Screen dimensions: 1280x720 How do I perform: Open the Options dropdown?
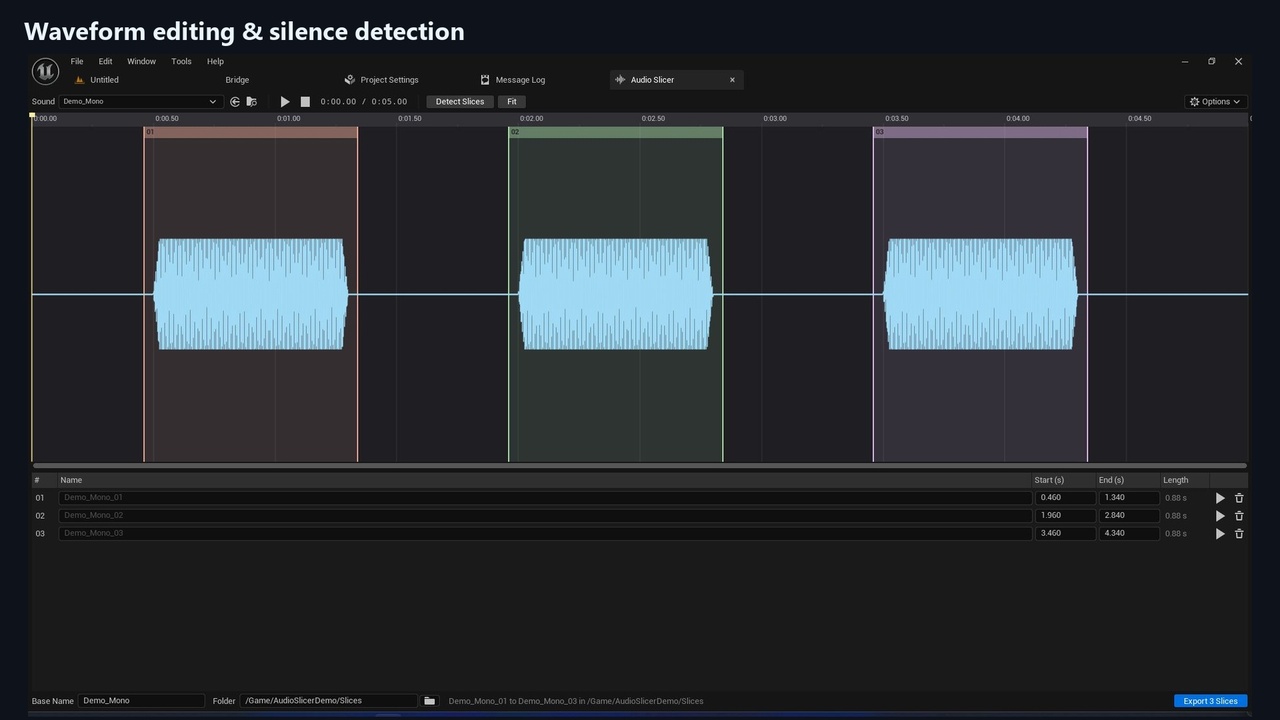(x=1215, y=101)
